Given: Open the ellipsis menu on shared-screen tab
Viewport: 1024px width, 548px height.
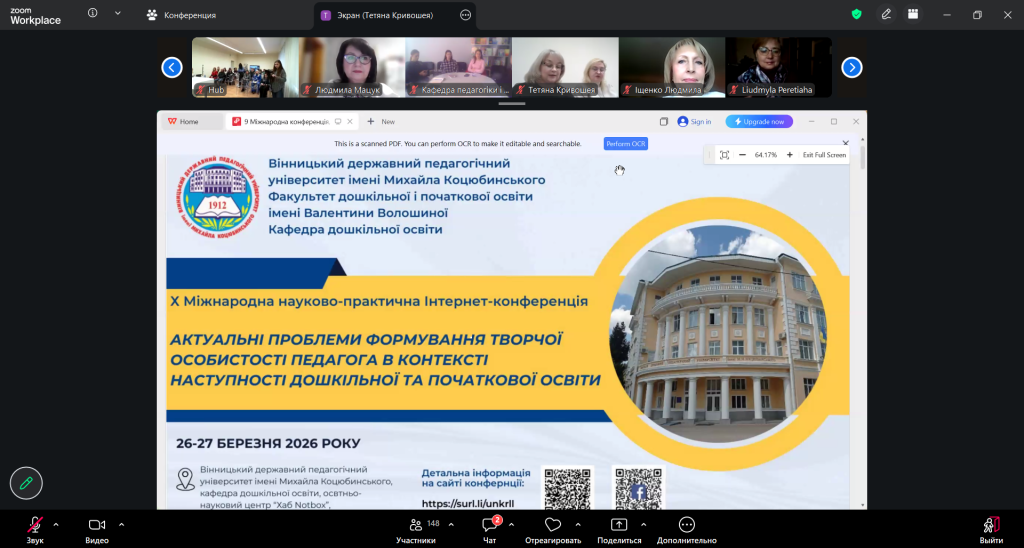Looking at the screenshot, I should (x=465, y=15).
